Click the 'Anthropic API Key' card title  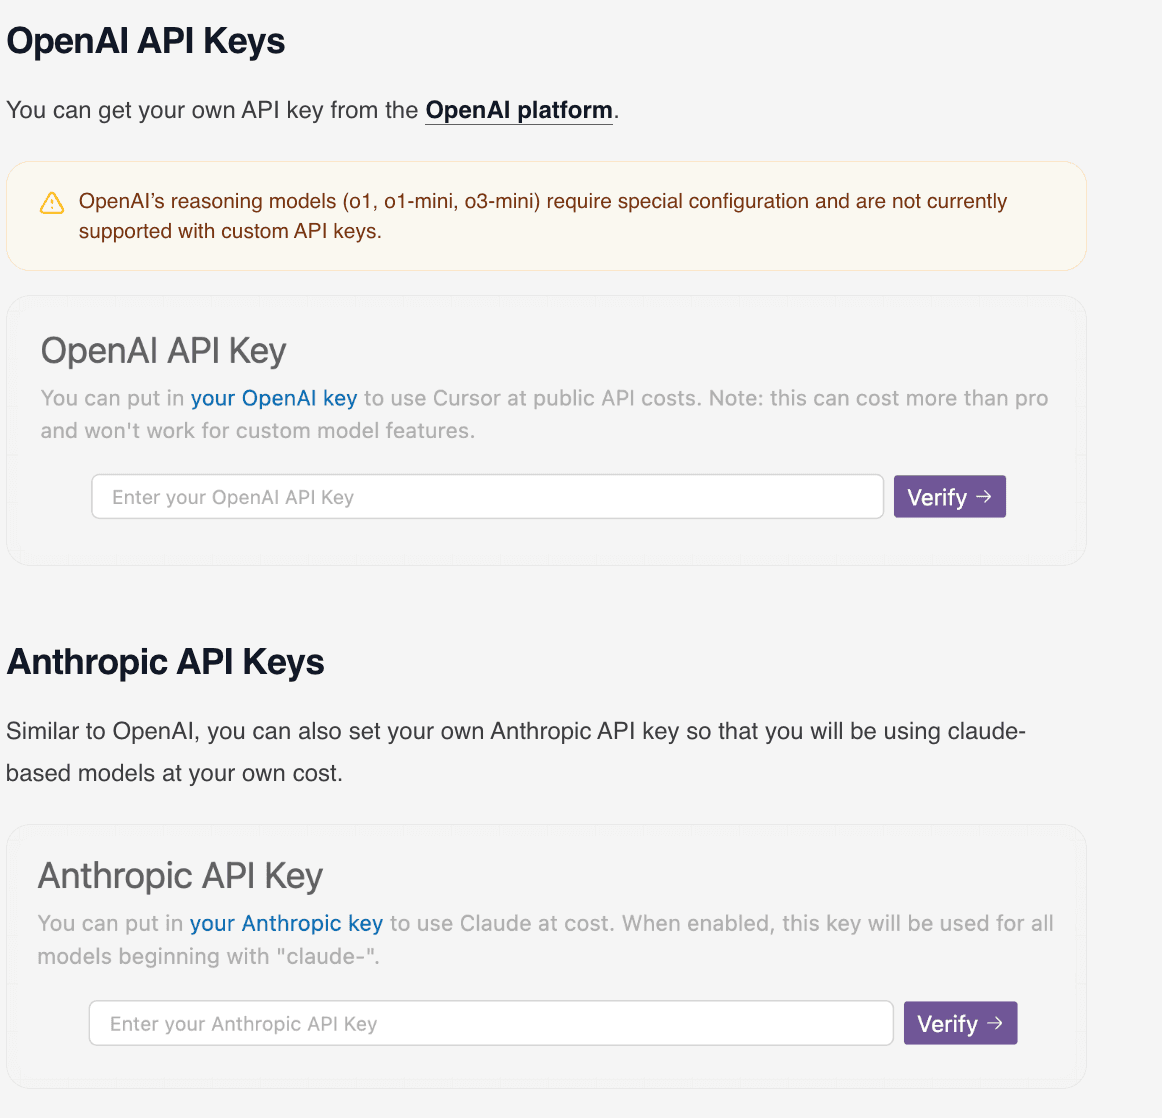[180, 876]
